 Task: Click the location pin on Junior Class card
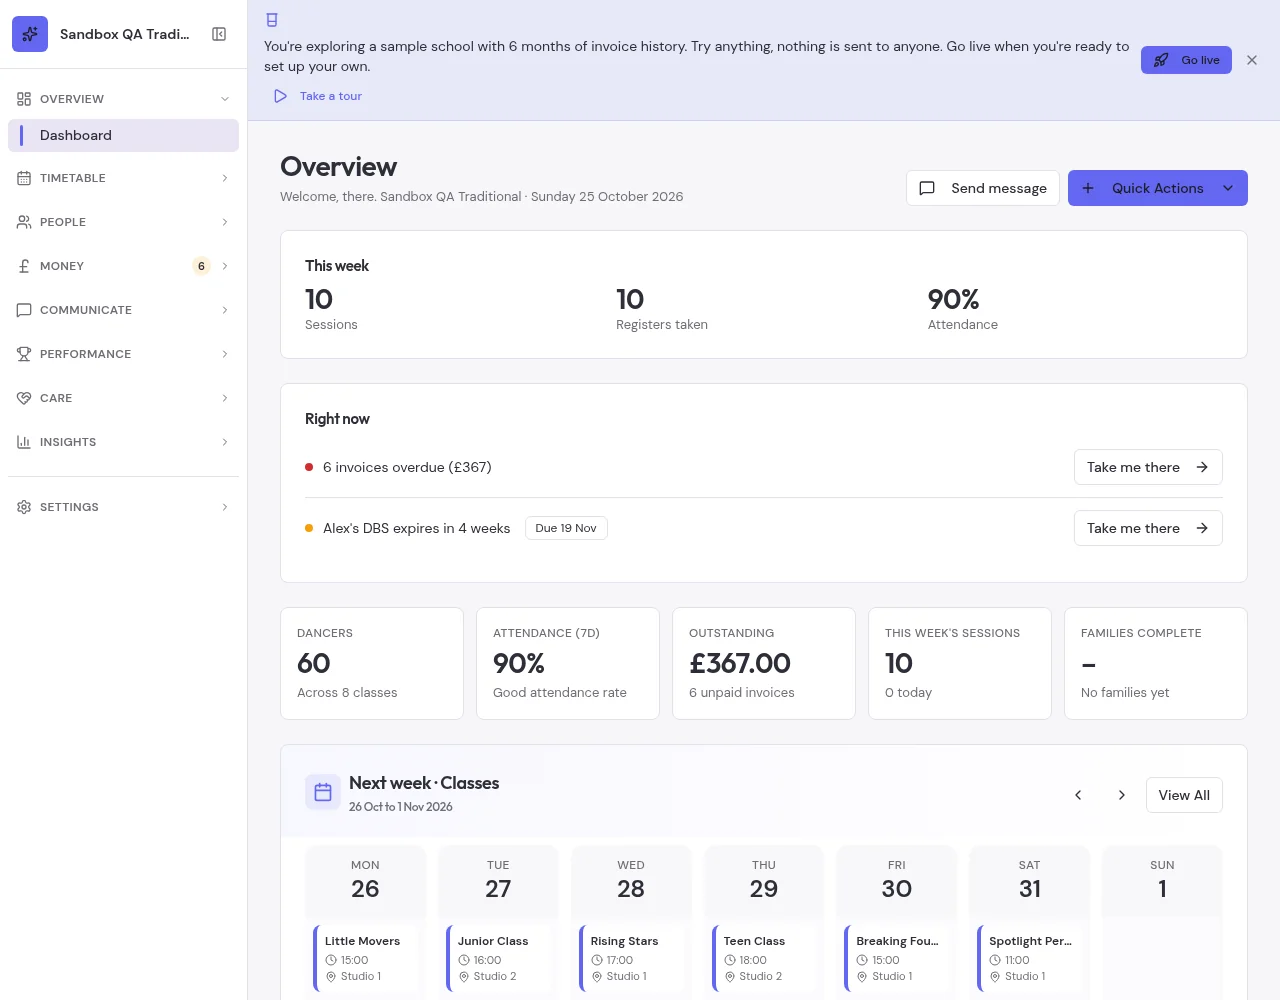[464, 976]
